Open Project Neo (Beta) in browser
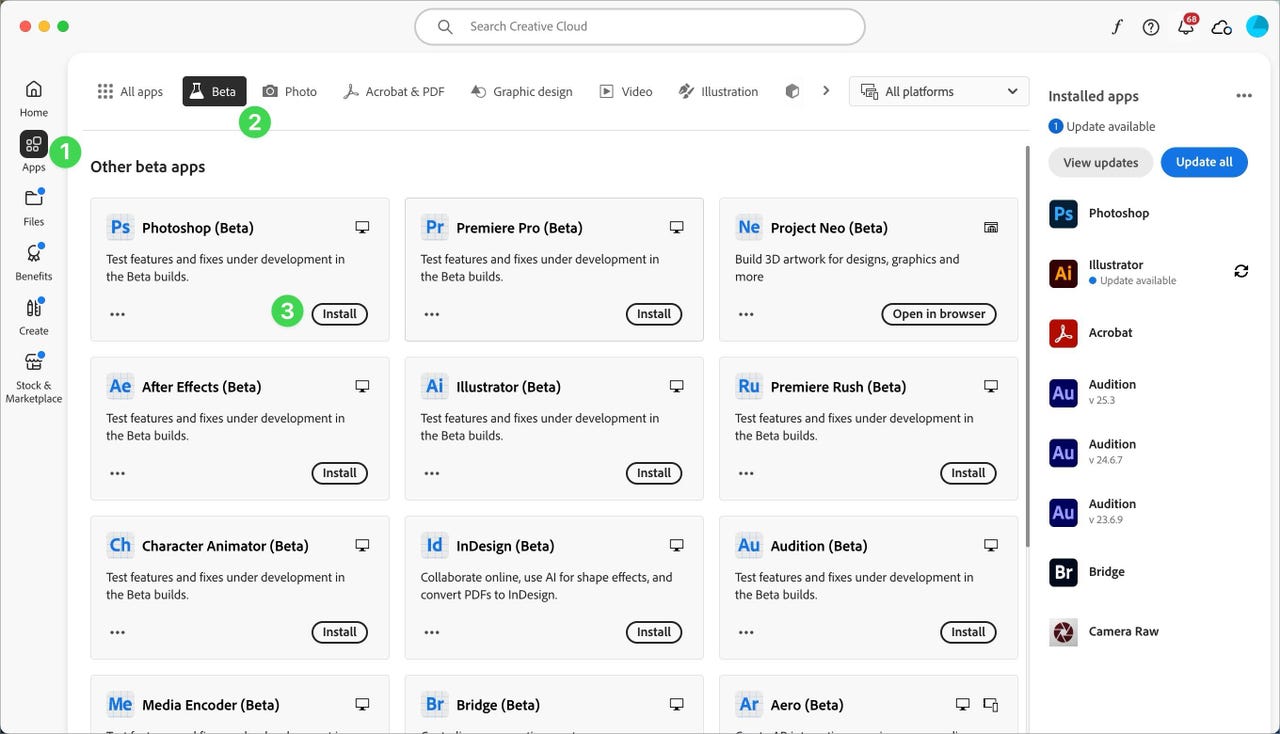 click(x=939, y=314)
